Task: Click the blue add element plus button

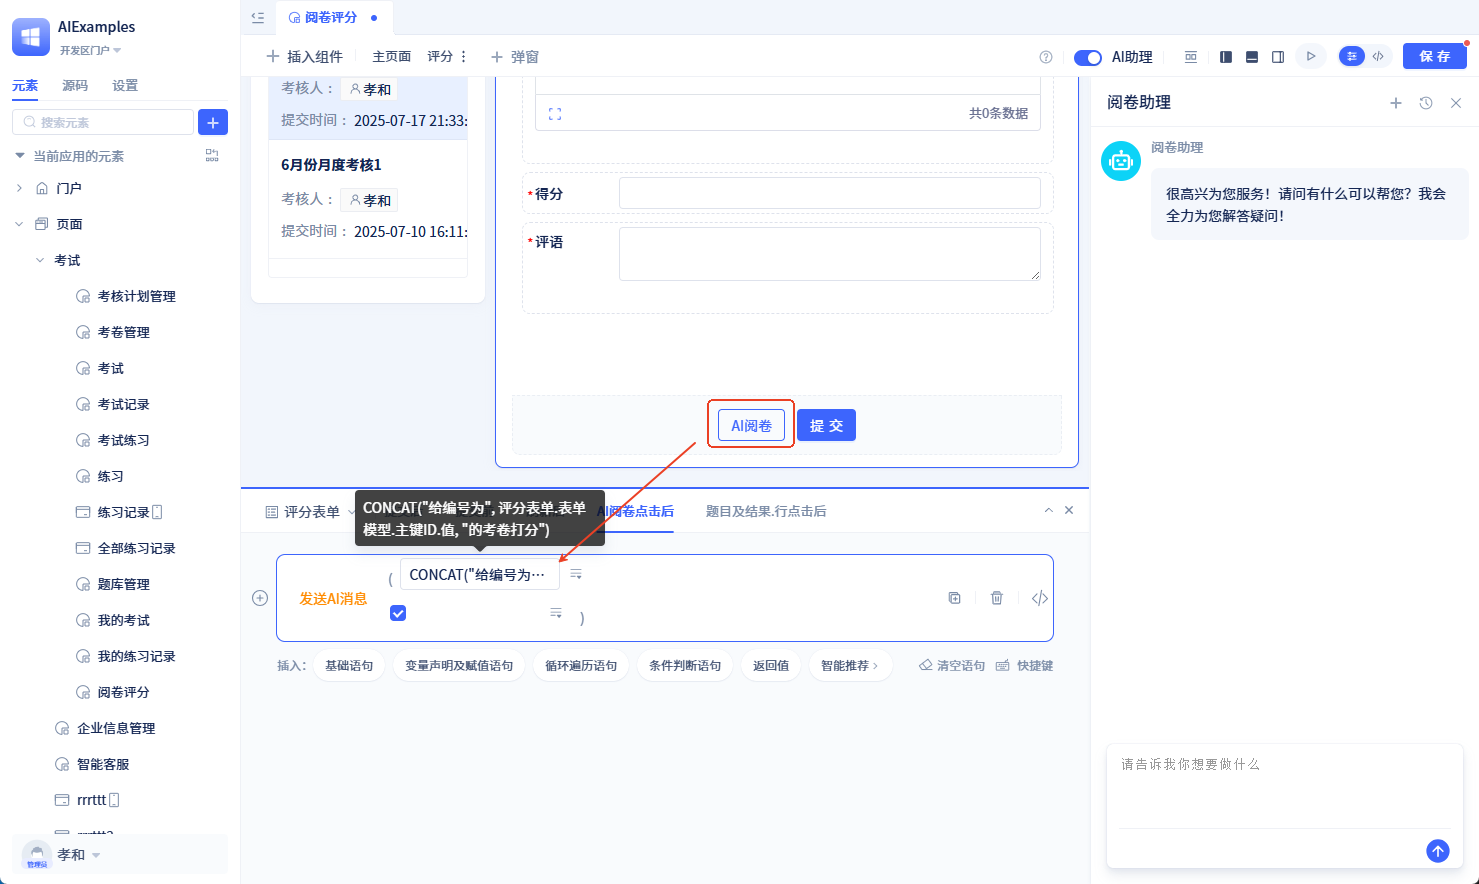Action: pyautogui.click(x=213, y=122)
